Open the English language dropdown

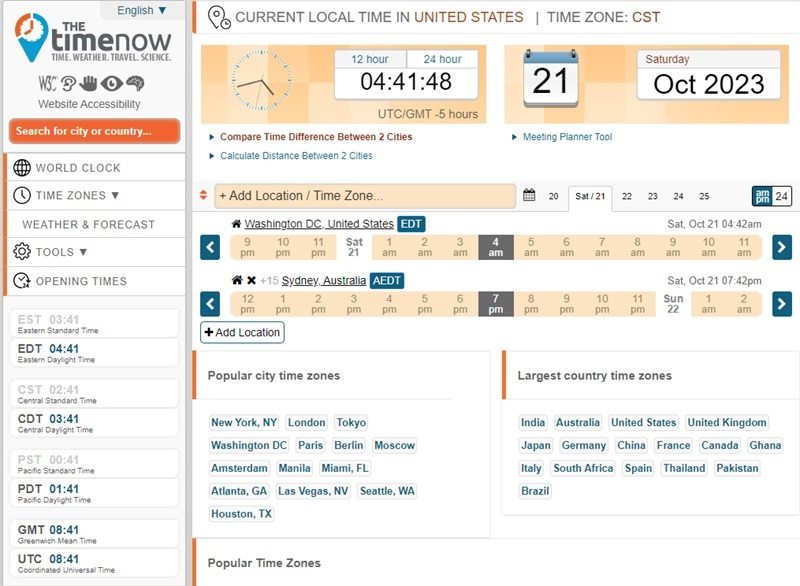point(138,9)
